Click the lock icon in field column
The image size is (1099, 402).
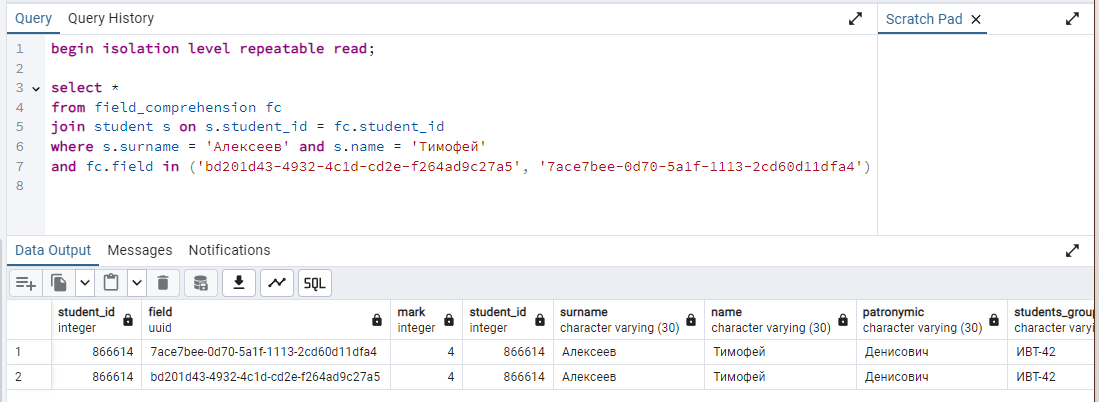[x=377, y=320]
